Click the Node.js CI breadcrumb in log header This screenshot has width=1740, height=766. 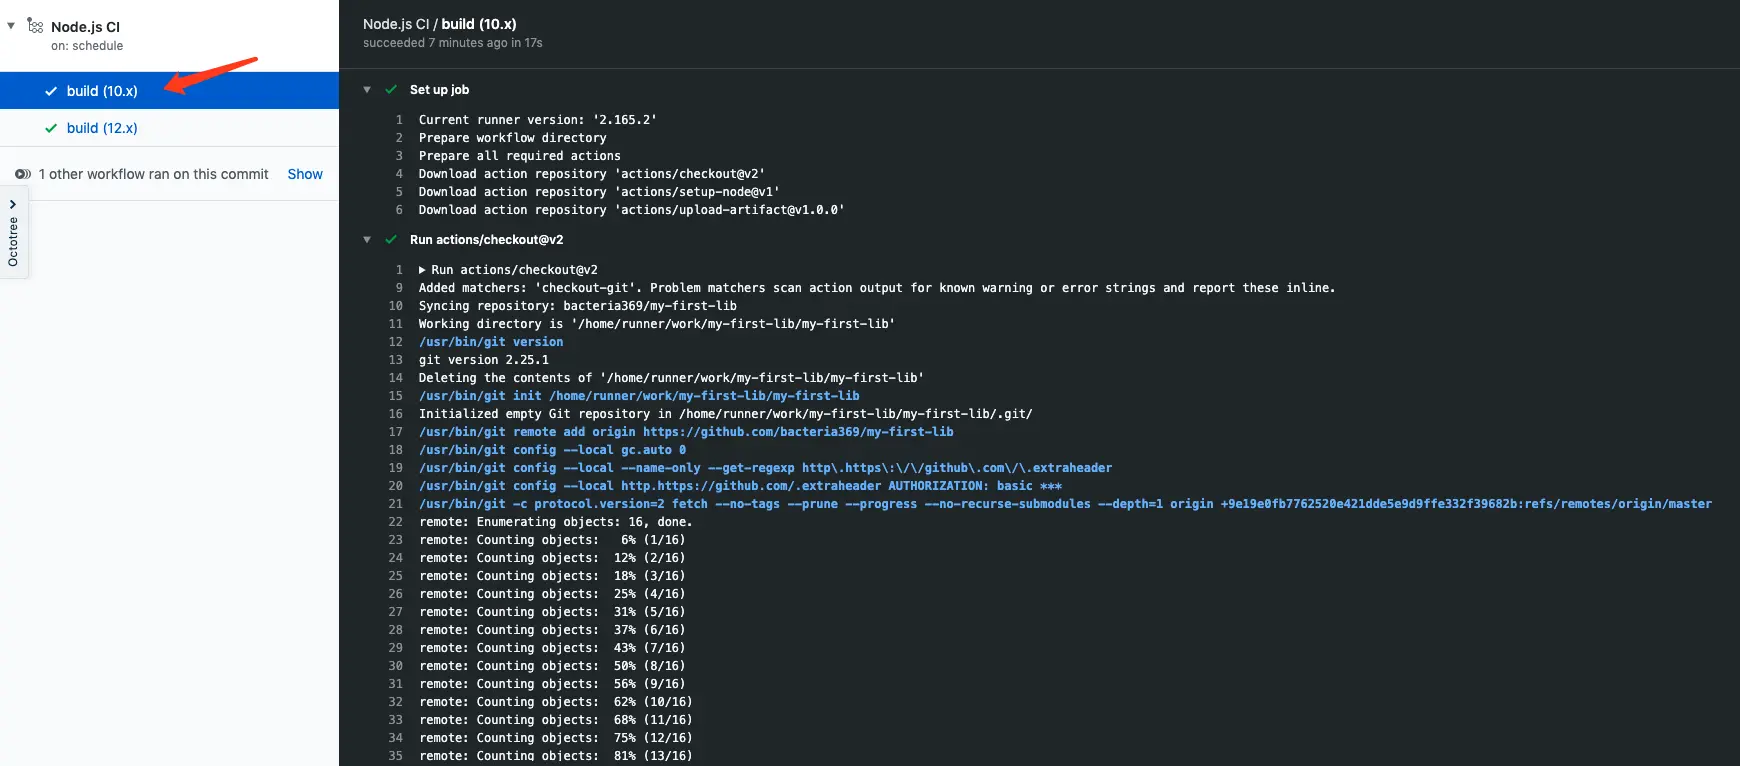[x=396, y=24]
